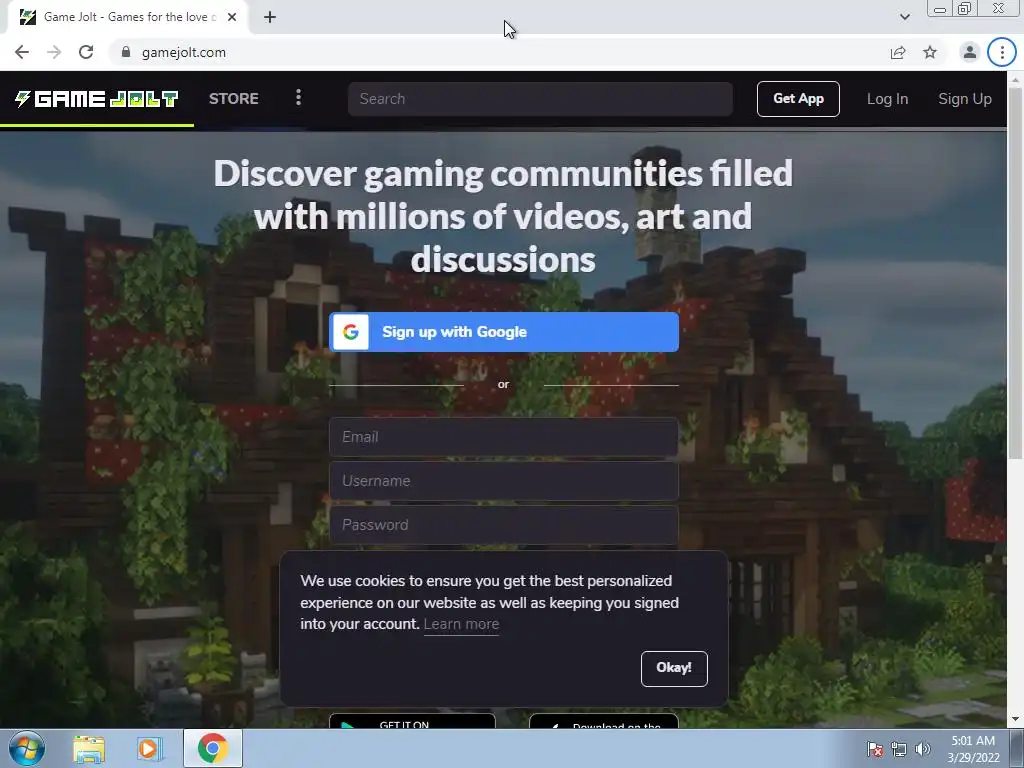Open the three-dot navigation menu beside STORE

pos(298,98)
